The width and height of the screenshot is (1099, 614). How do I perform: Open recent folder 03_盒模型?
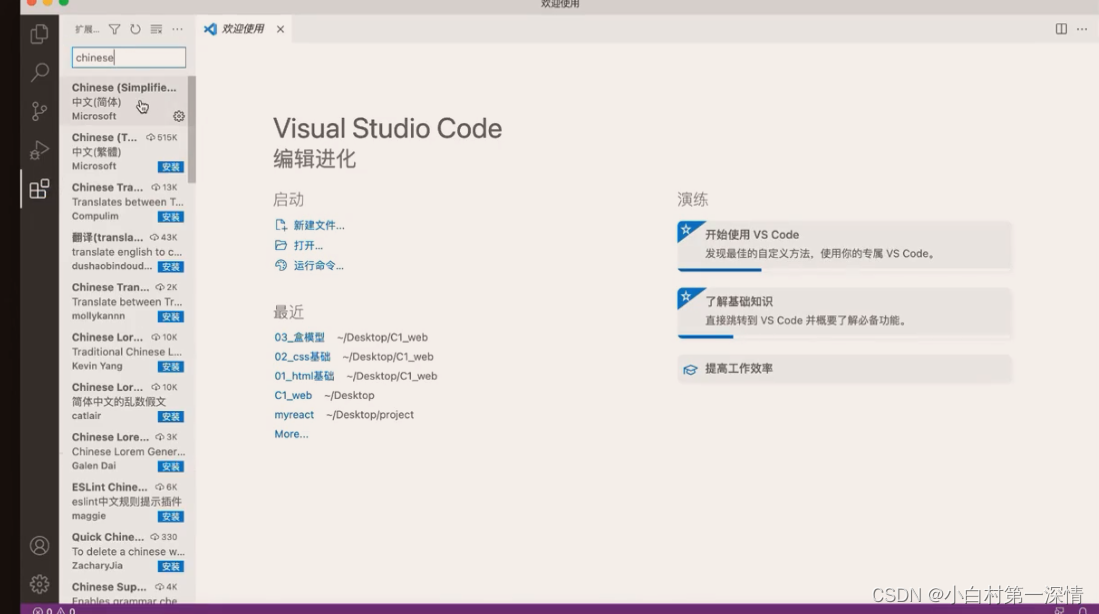click(x=299, y=337)
